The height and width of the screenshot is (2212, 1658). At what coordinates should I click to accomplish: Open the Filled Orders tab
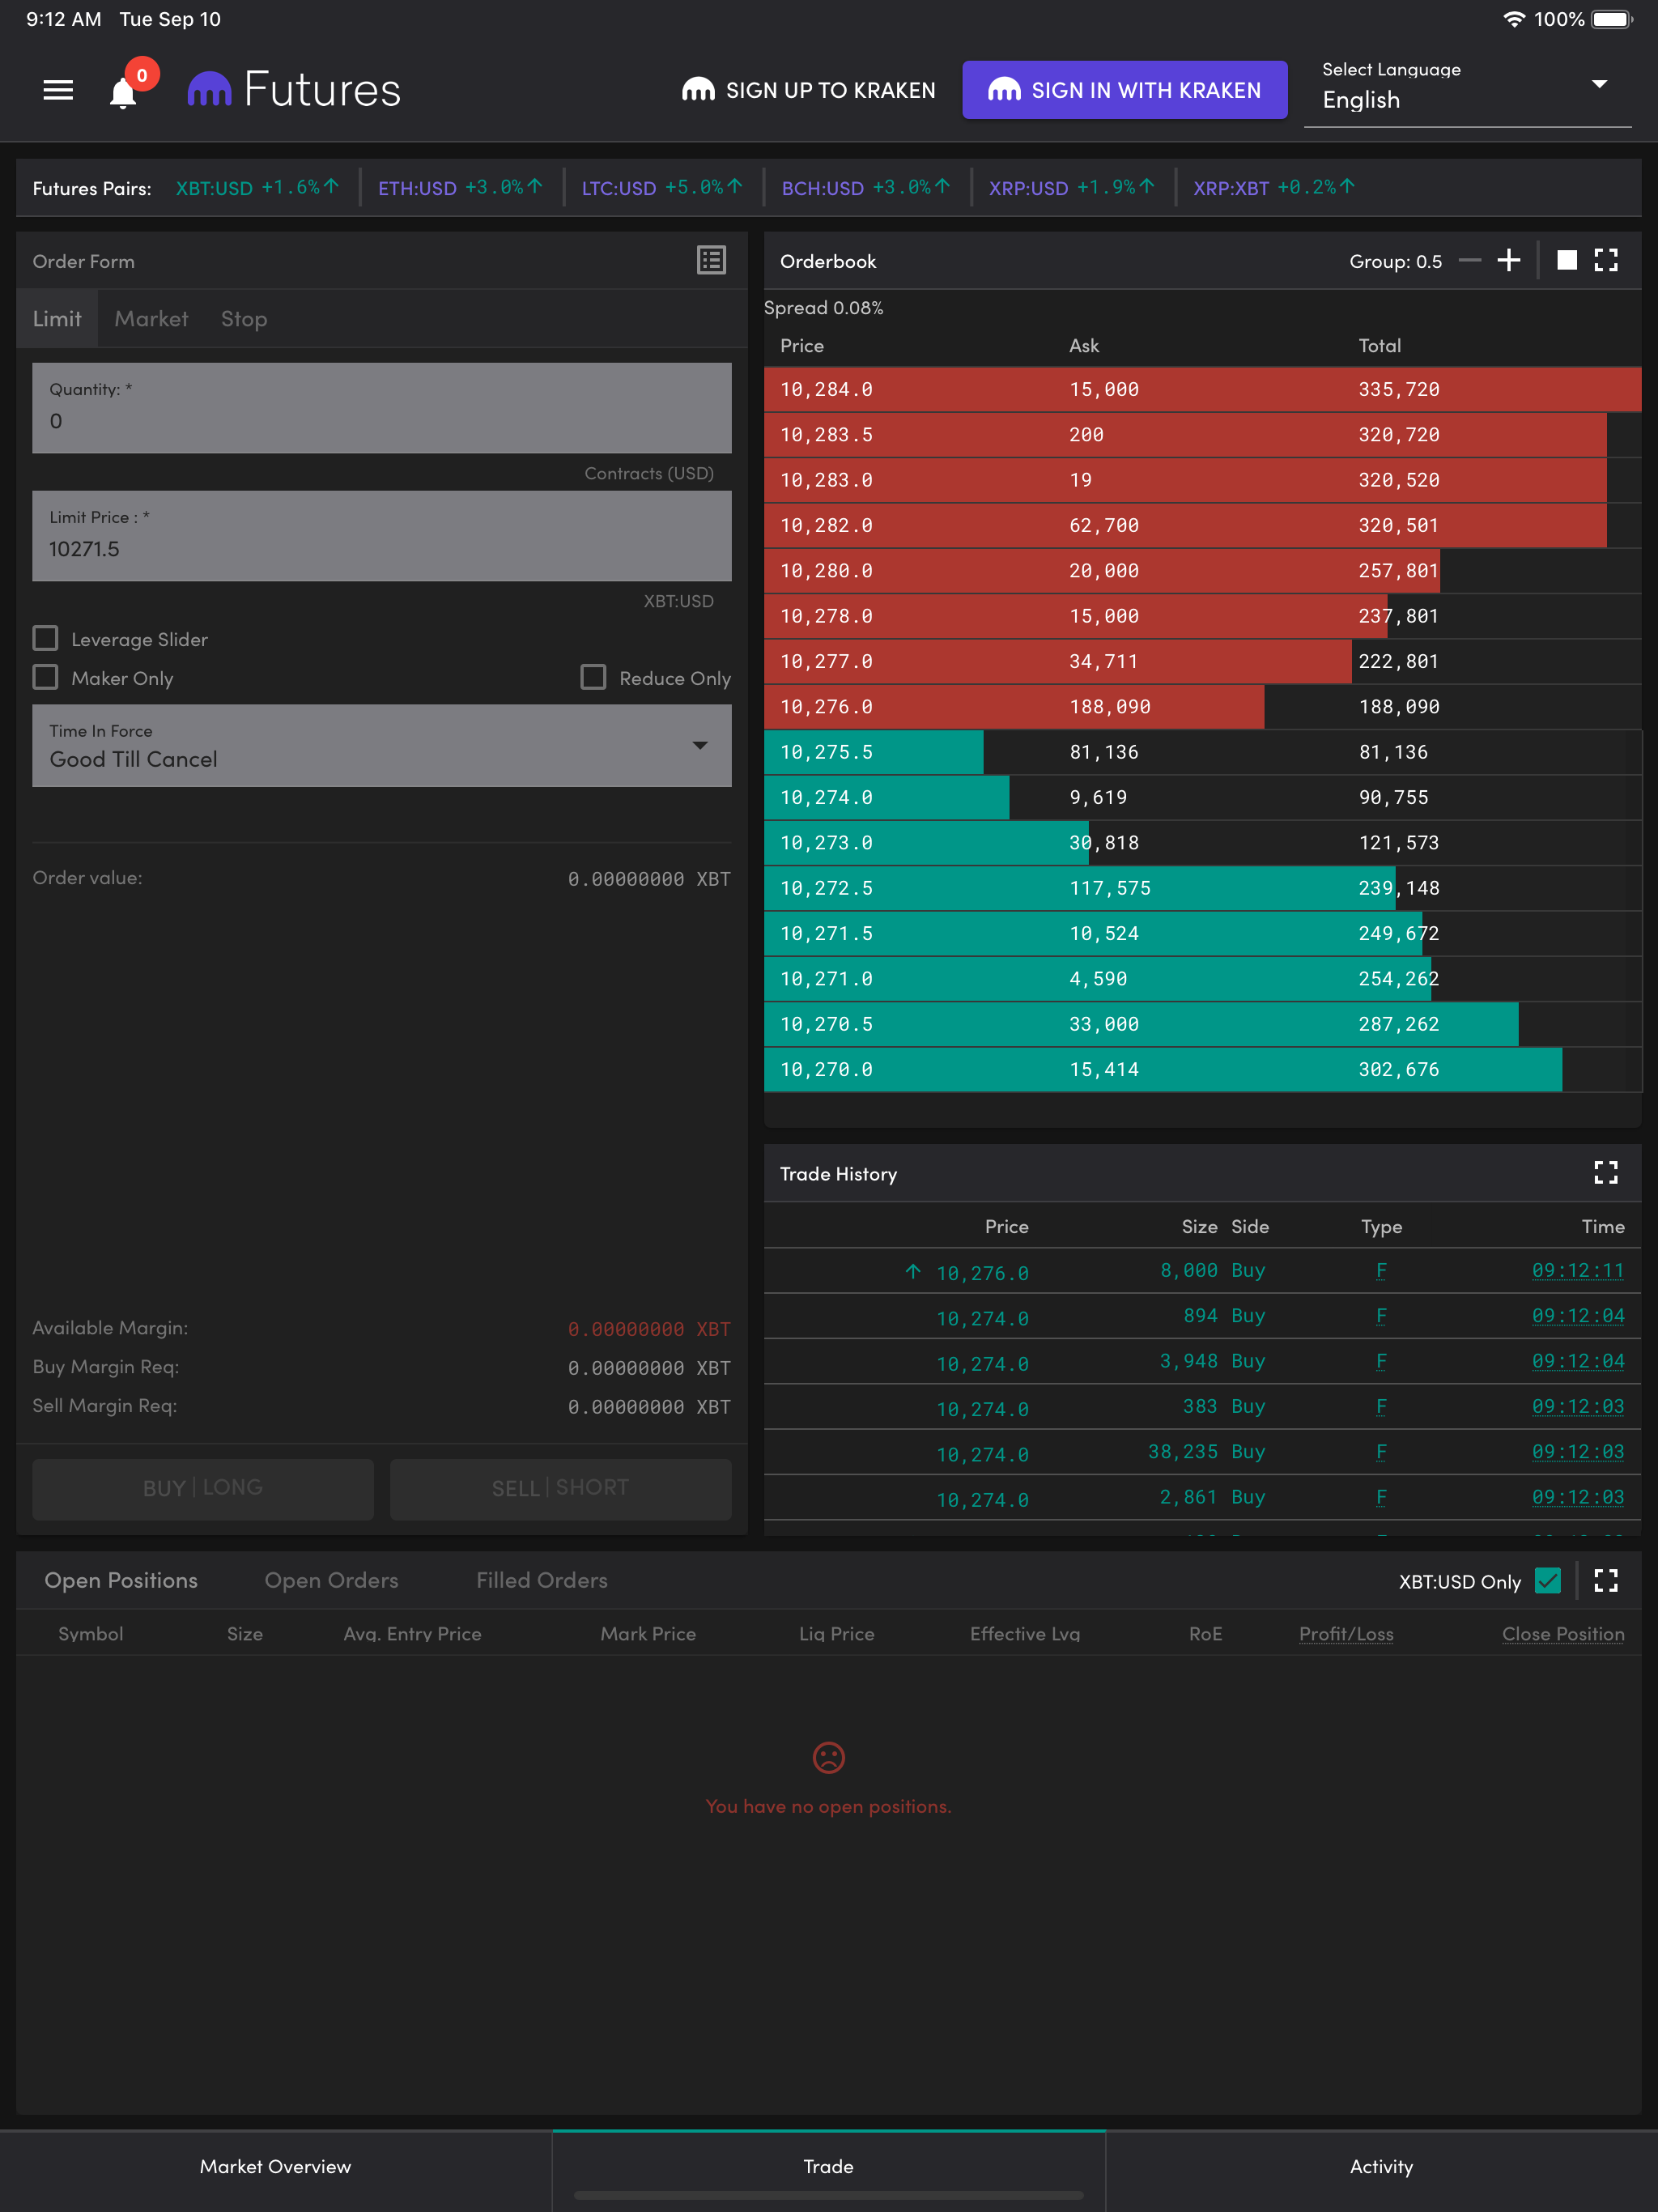tap(541, 1580)
